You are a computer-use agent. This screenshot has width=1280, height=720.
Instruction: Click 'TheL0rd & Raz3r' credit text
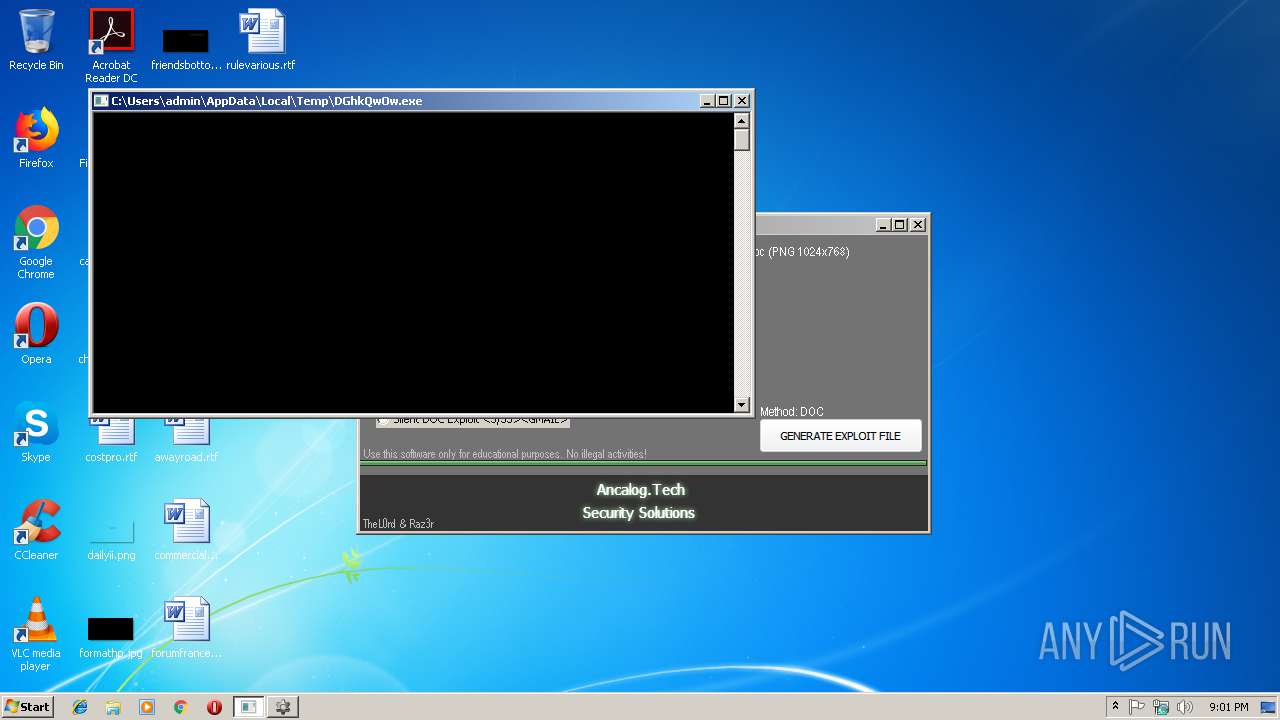(x=398, y=524)
